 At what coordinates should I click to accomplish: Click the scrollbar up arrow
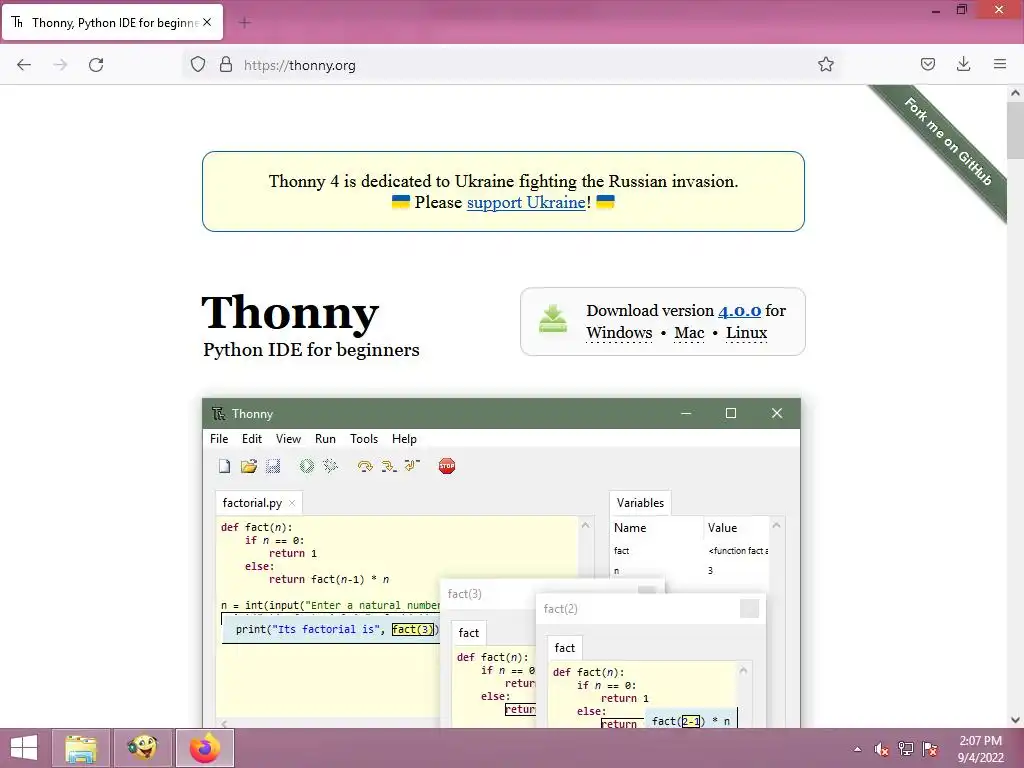(1016, 93)
